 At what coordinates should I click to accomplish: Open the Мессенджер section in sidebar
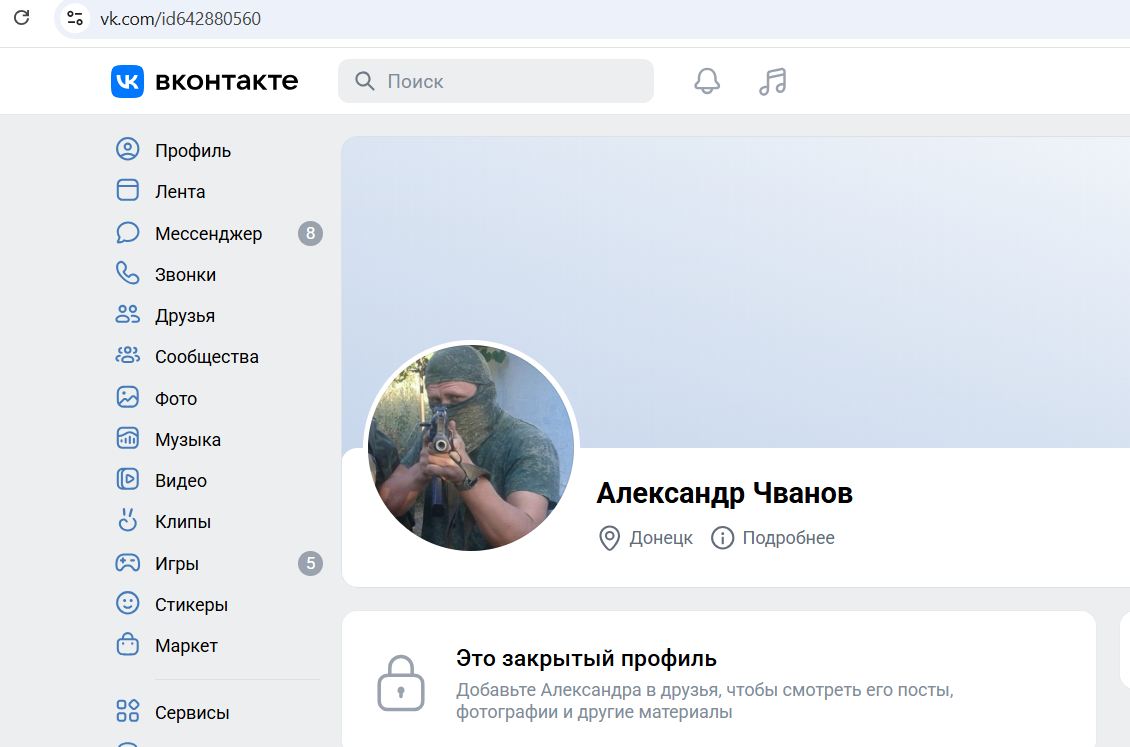207,233
